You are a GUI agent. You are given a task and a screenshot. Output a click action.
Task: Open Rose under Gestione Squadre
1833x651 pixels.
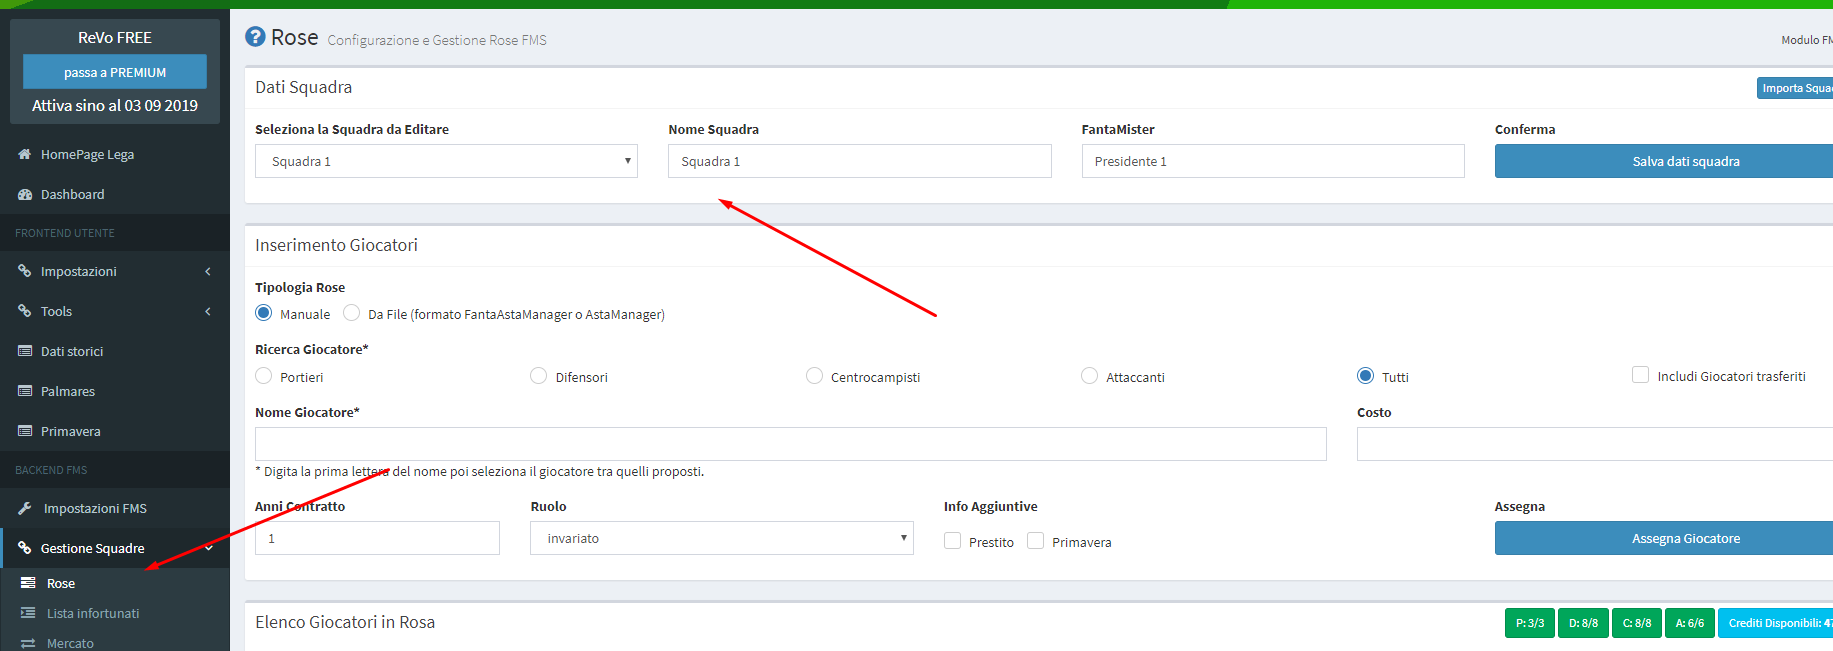[61, 583]
